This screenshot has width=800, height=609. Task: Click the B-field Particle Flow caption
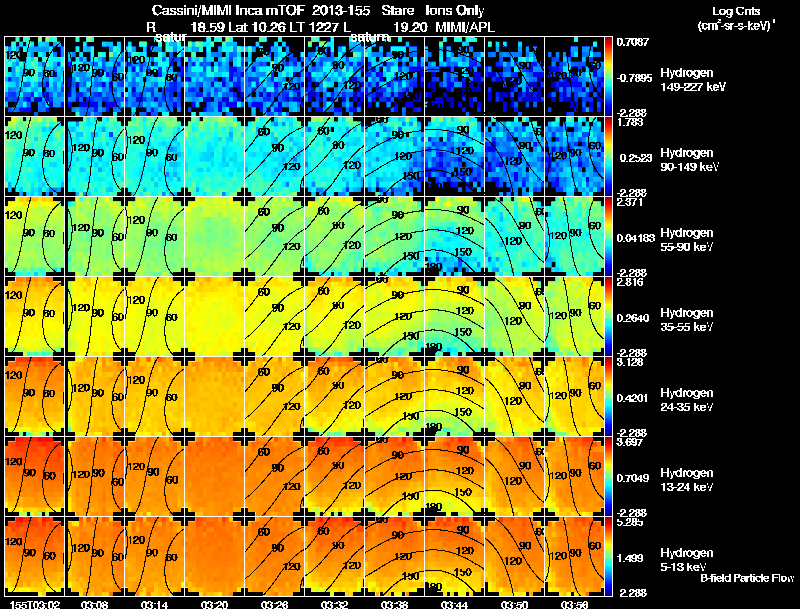pyautogui.click(x=747, y=578)
